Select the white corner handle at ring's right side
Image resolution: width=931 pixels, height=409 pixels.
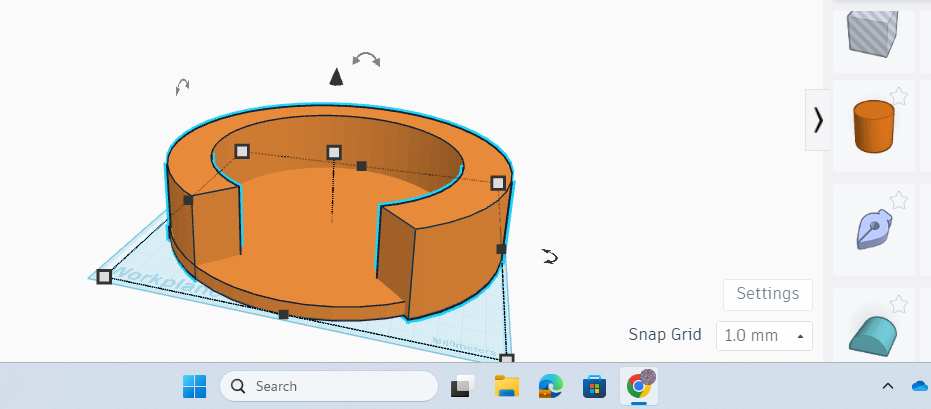pyautogui.click(x=498, y=183)
